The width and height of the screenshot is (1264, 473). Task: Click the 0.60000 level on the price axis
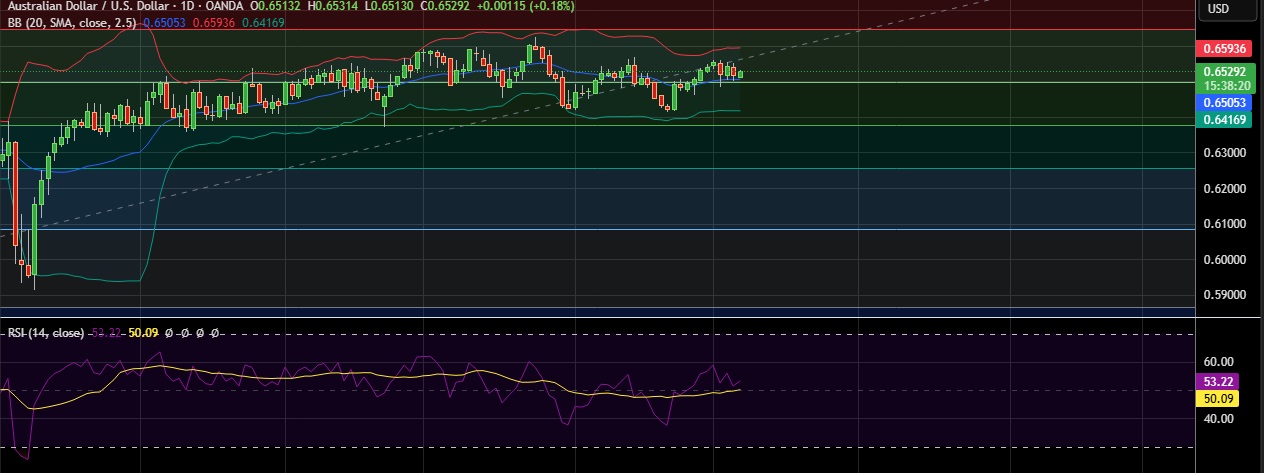click(1223, 260)
